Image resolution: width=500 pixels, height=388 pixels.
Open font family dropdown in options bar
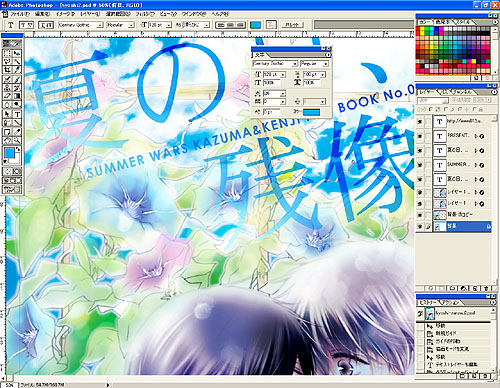100,25
